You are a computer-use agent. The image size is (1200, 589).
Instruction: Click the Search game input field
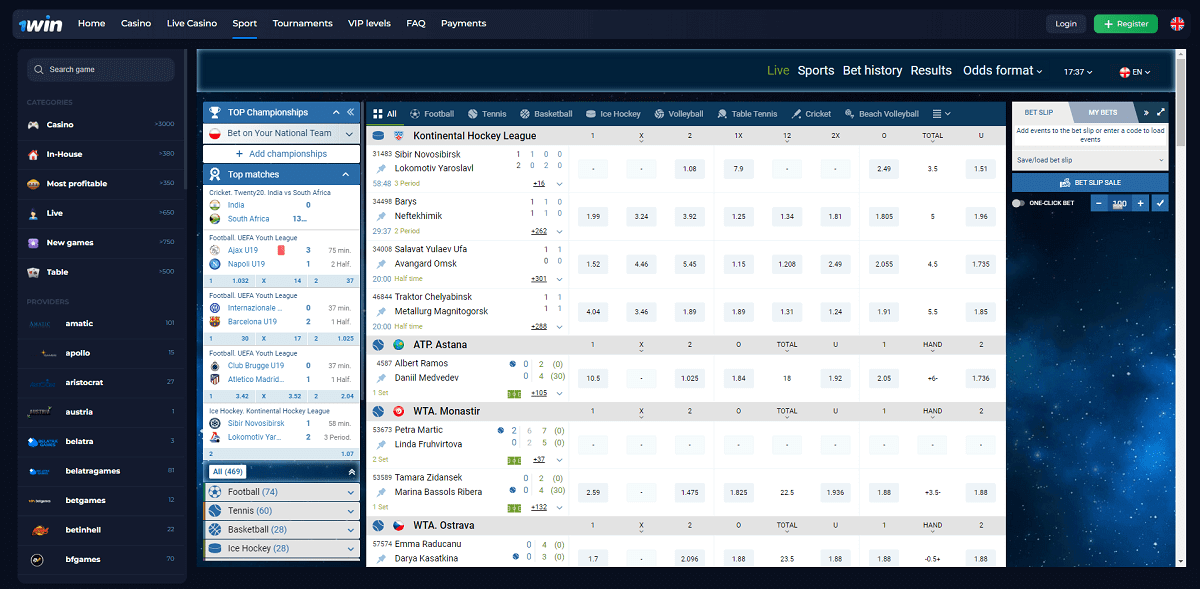[x=100, y=69]
